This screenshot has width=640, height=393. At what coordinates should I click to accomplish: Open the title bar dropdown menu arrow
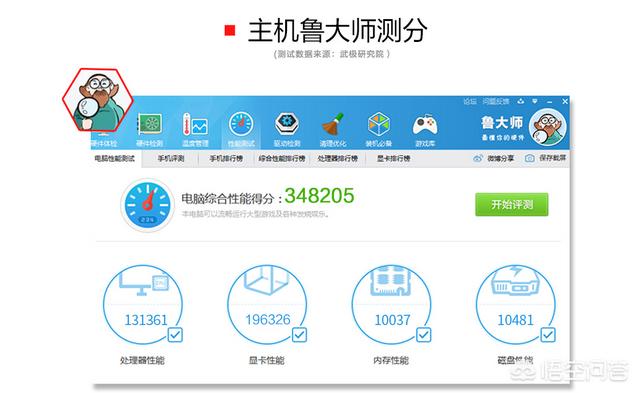535,101
